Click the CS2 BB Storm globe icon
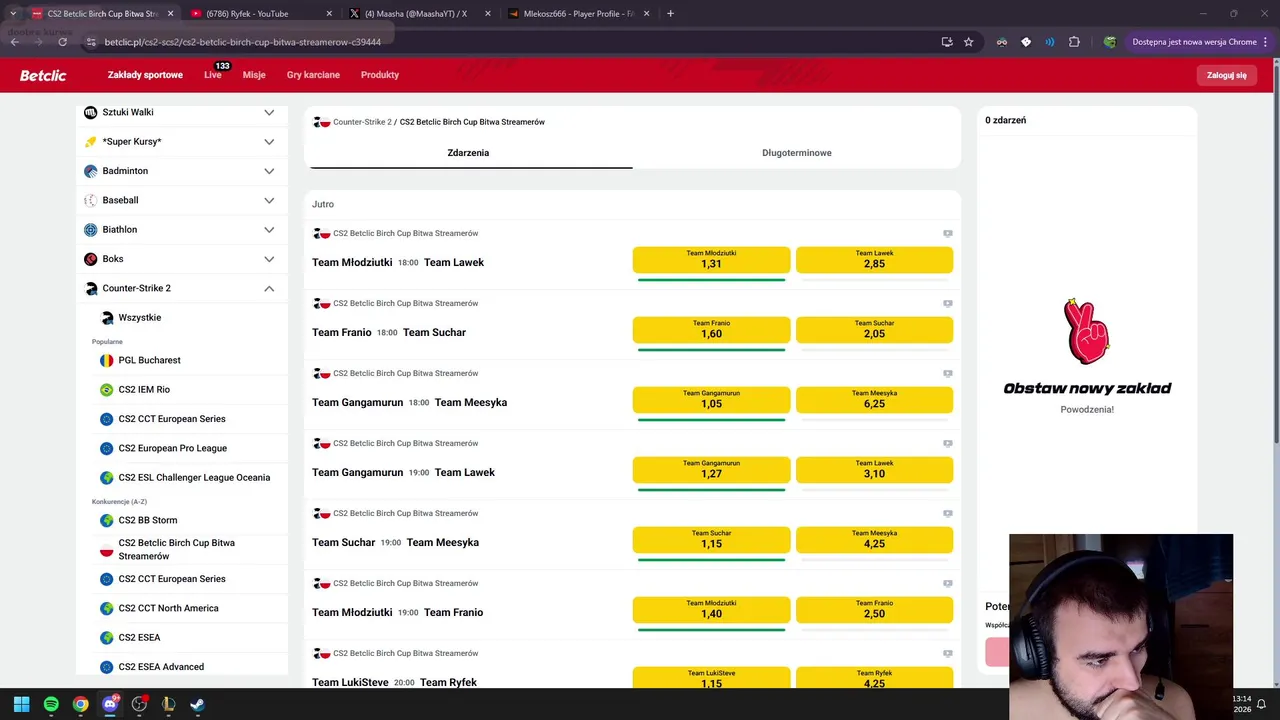This screenshot has width=1280, height=720. coord(107,520)
